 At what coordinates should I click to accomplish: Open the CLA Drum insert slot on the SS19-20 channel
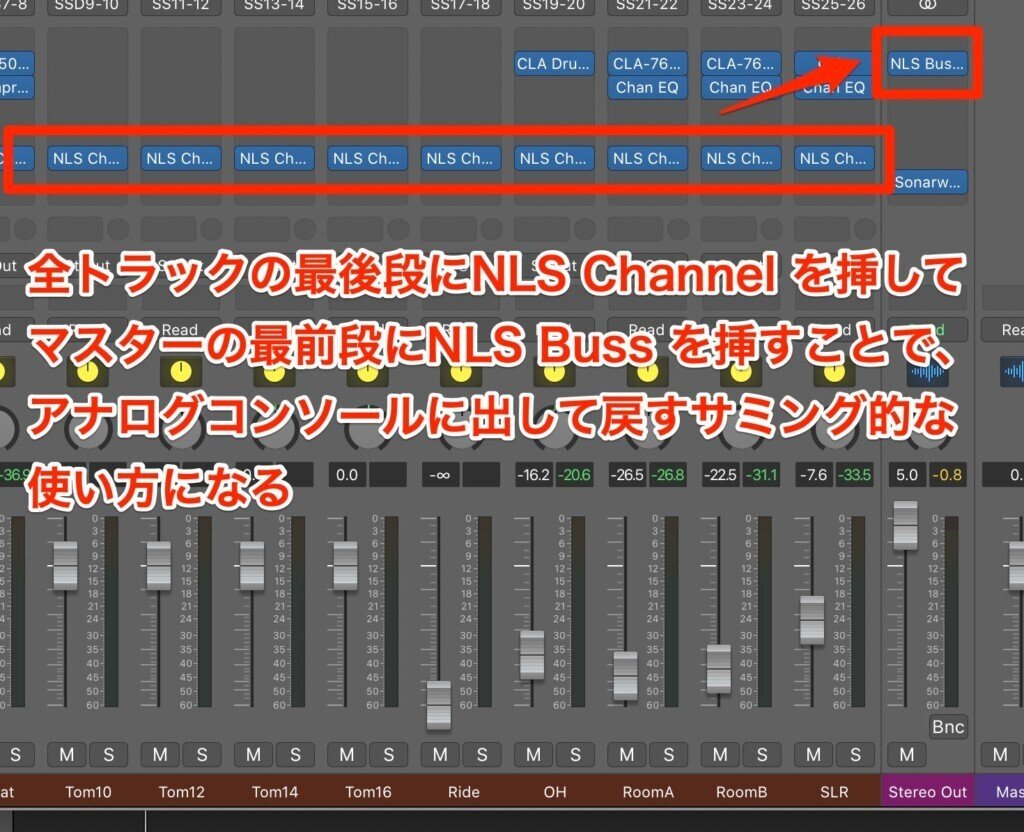[553, 63]
